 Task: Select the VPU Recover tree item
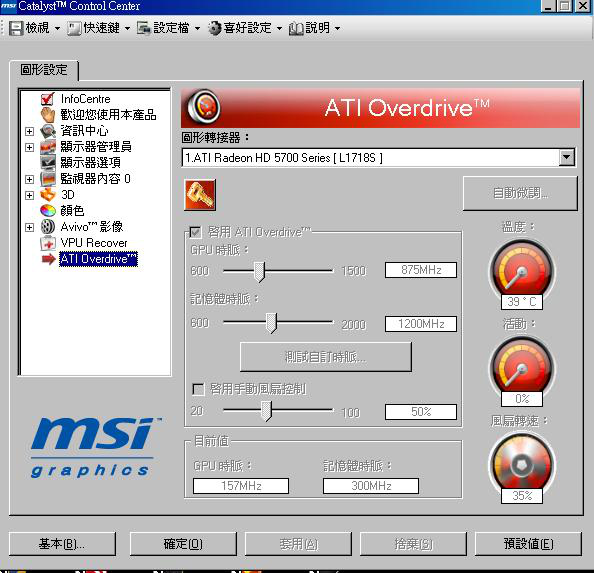click(94, 243)
